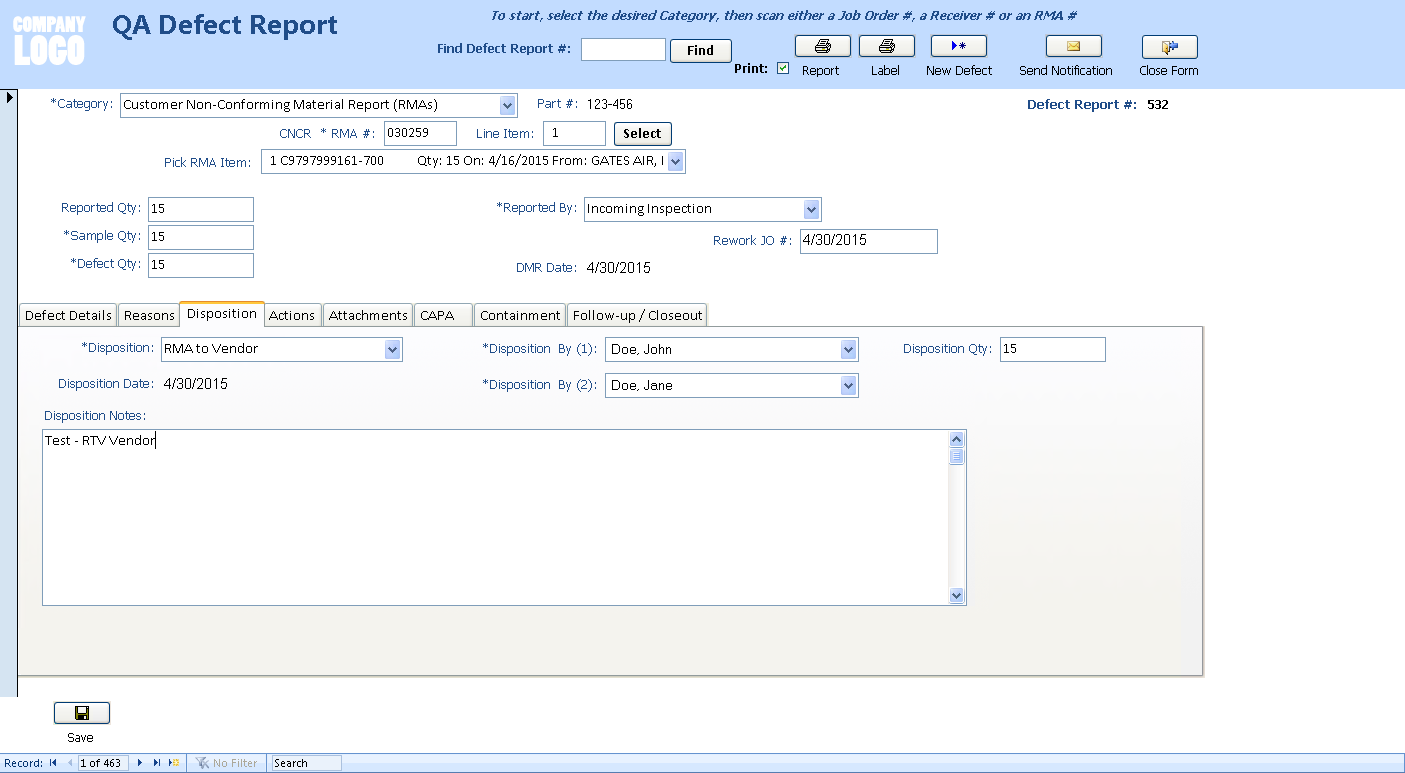Go to first record navigation arrow
The width and height of the screenshot is (1405, 773).
pos(53,763)
